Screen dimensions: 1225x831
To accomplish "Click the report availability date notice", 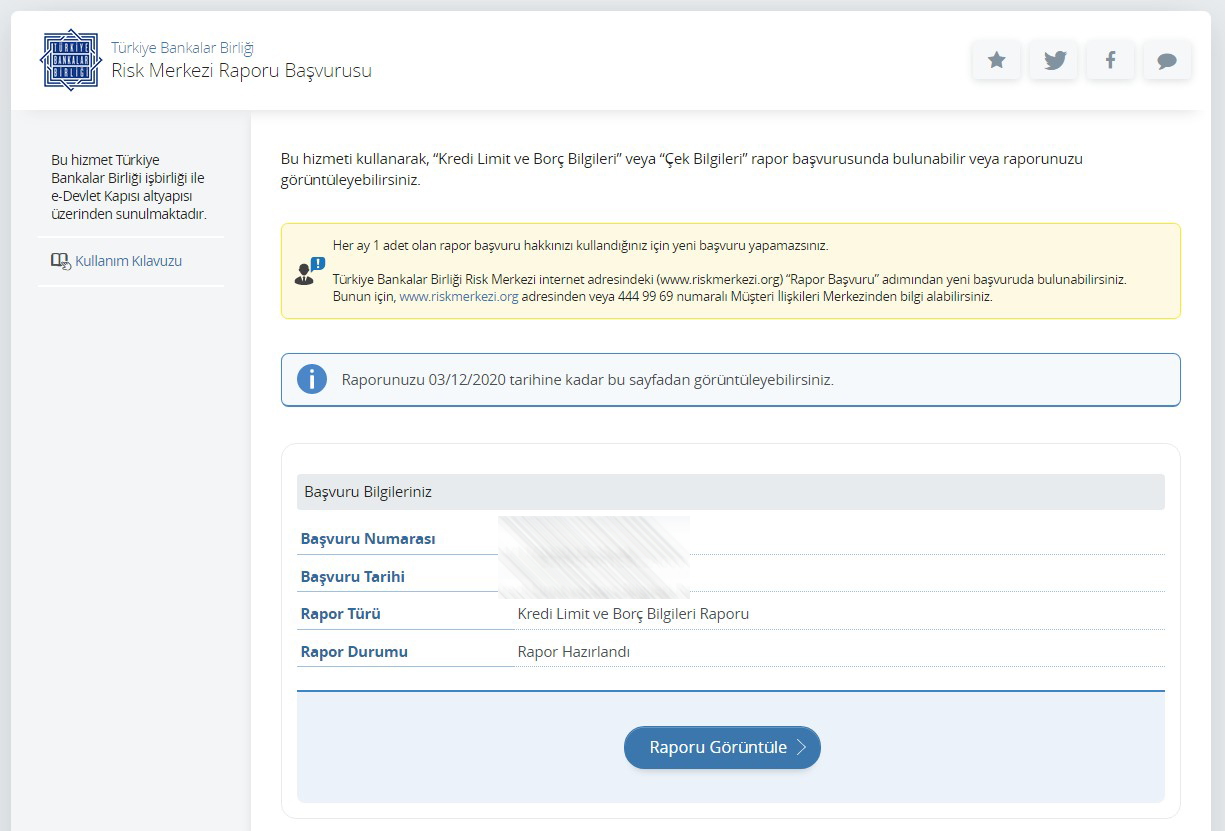I will tap(587, 380).
